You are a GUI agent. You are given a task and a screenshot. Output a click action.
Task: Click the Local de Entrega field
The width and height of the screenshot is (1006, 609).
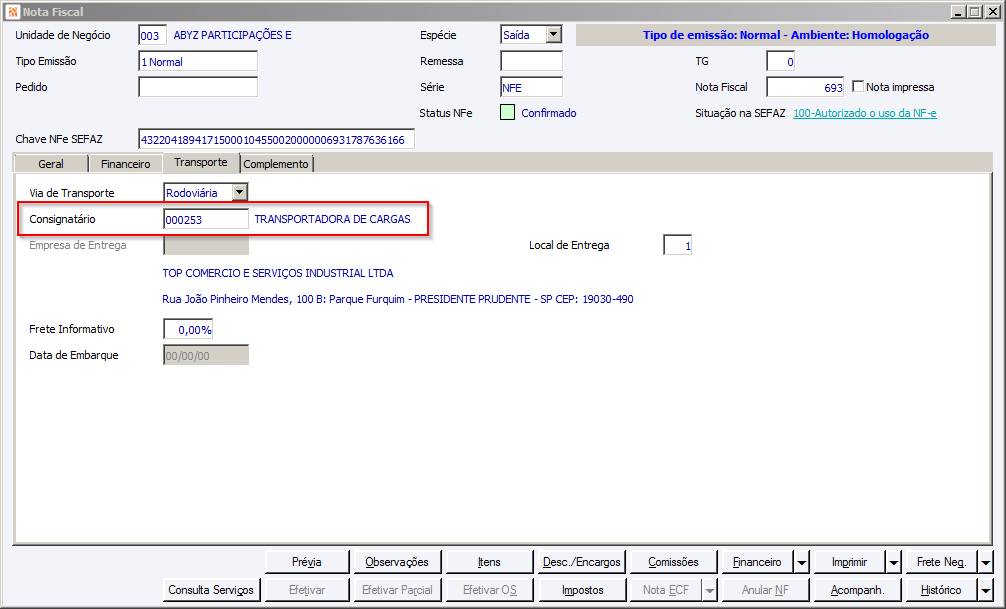(678, 245)
